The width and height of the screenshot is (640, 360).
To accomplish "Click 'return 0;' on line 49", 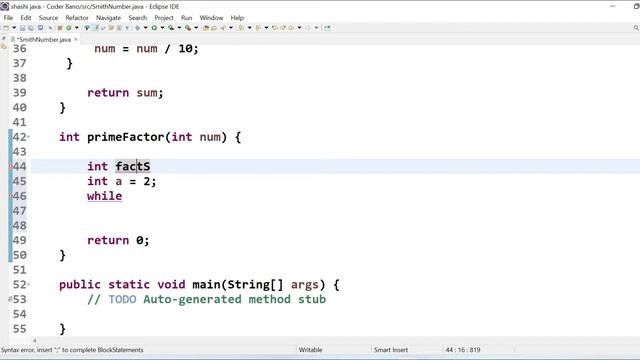I will pyautogui.click(x=118, y=240).
